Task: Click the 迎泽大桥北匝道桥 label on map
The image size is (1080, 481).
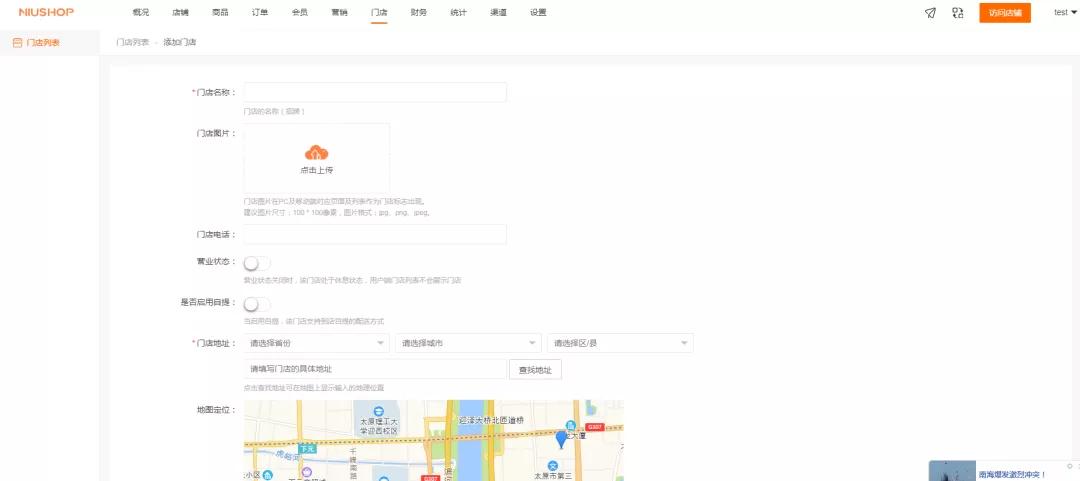Action: 492,420
